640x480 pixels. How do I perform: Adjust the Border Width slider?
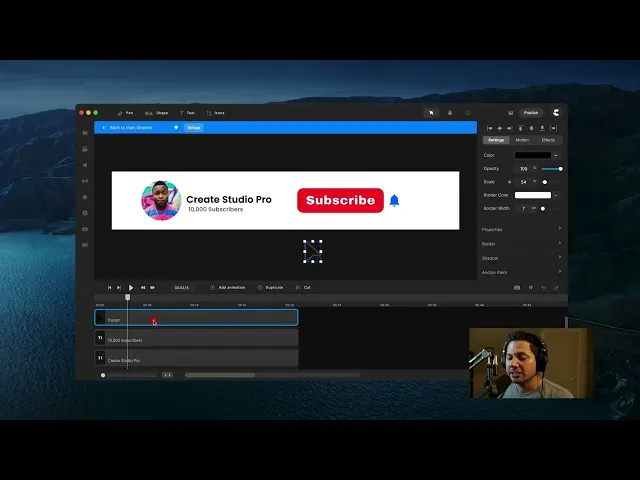coord(543,209)
